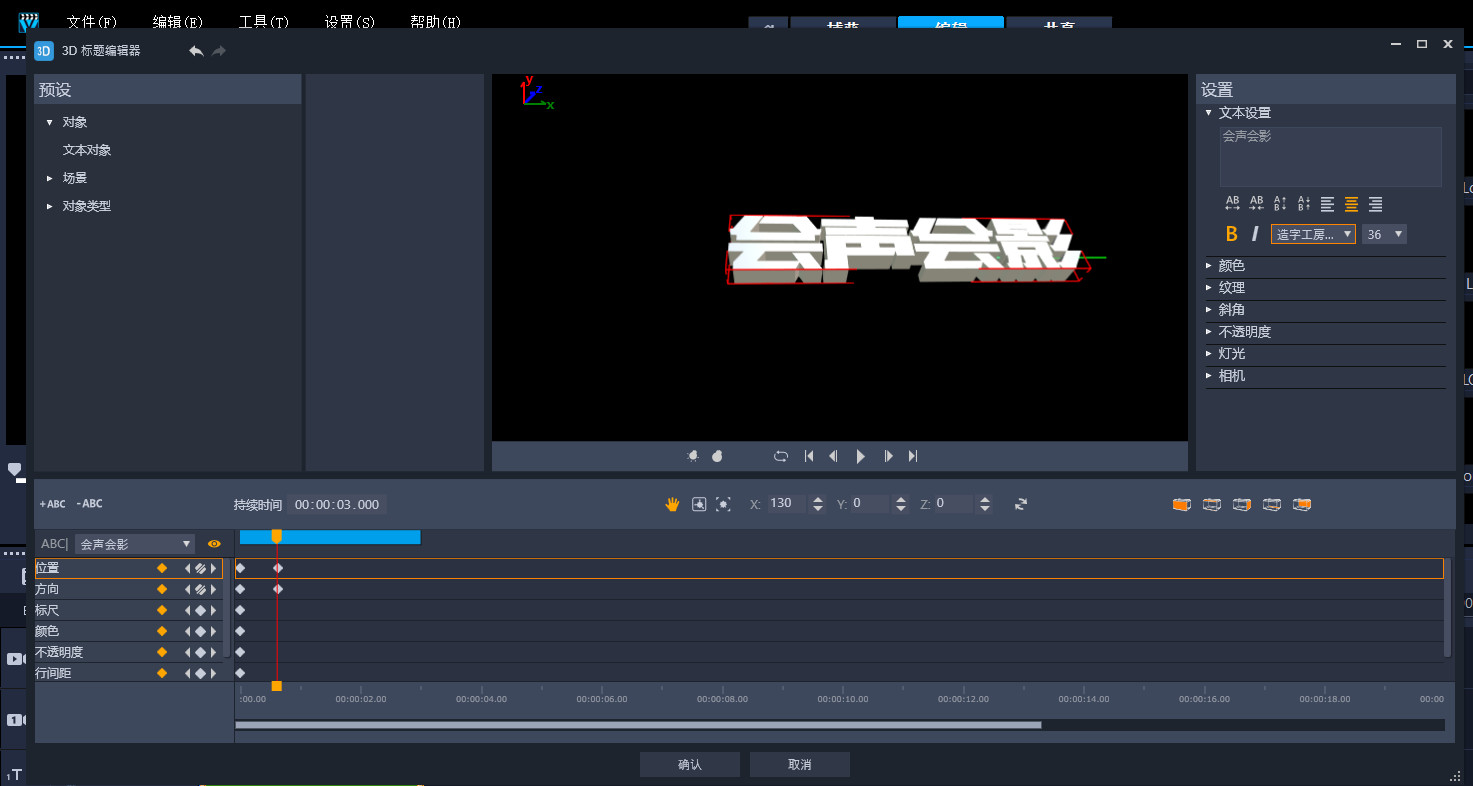Toggle orange keyframe diamond for 位置
Image resolution: width=1473 pixels, height=786 pixels.
[162, 568]
